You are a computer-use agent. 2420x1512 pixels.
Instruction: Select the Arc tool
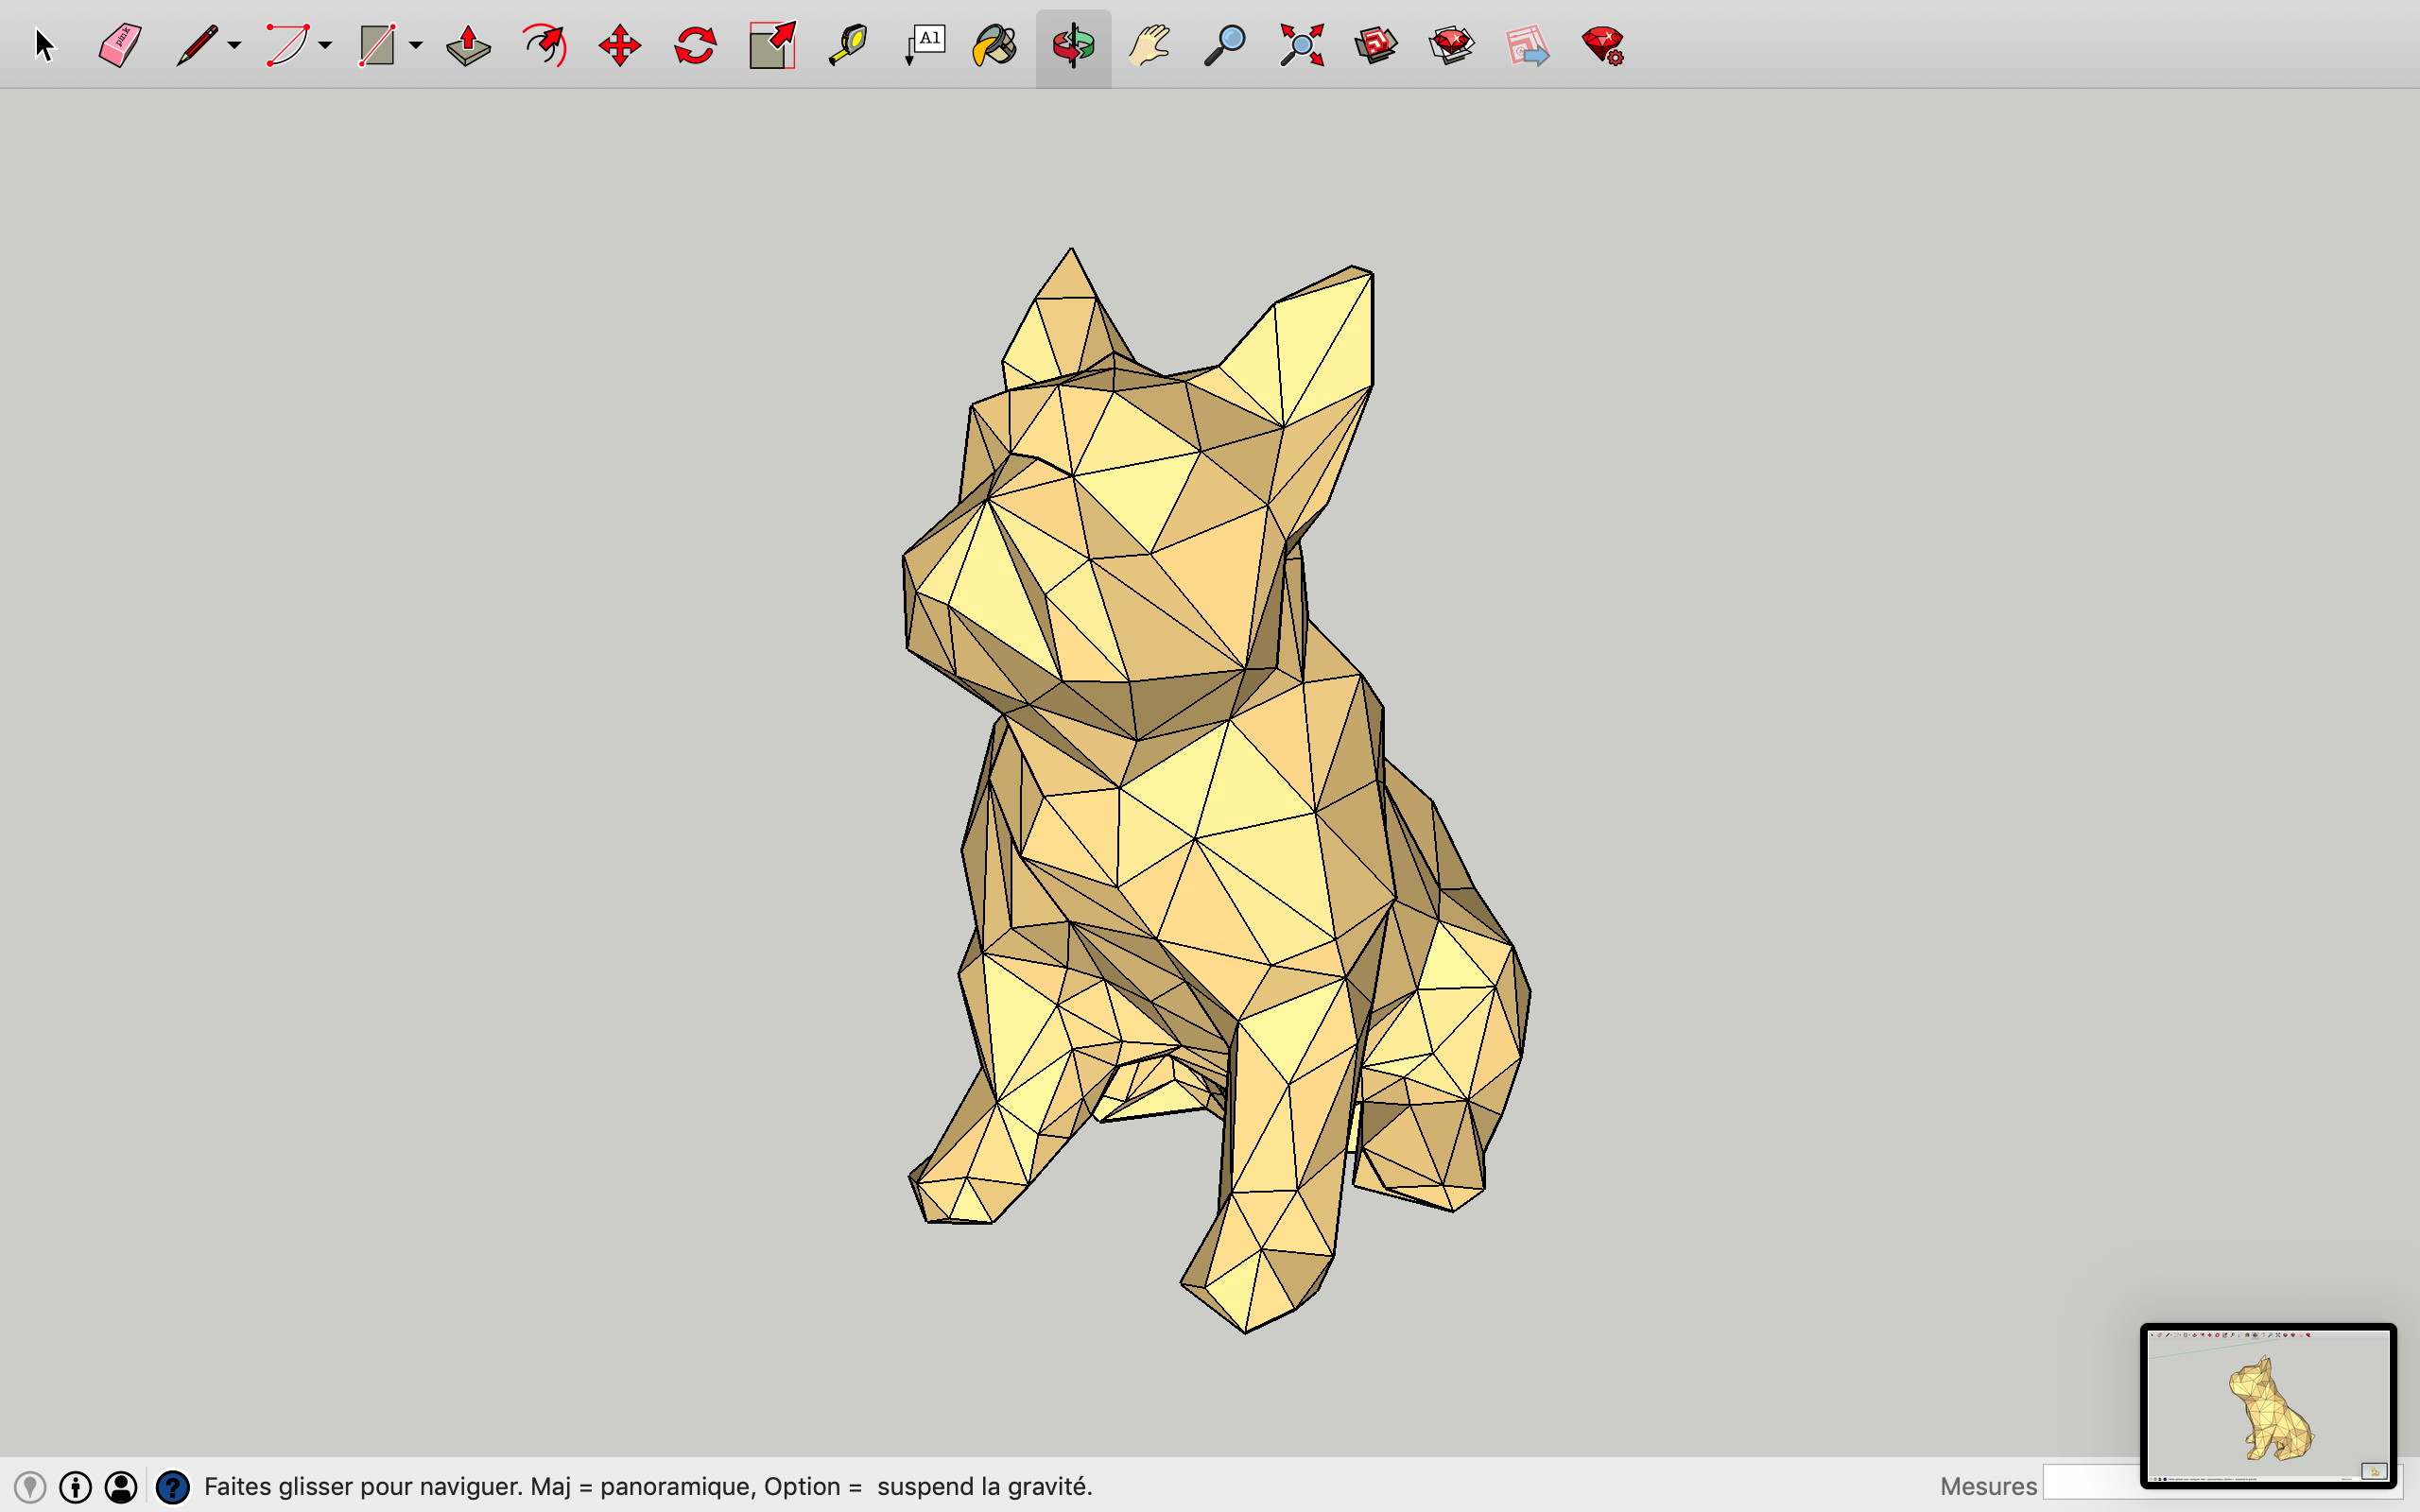pyautogui.click(x=287, y=45)
